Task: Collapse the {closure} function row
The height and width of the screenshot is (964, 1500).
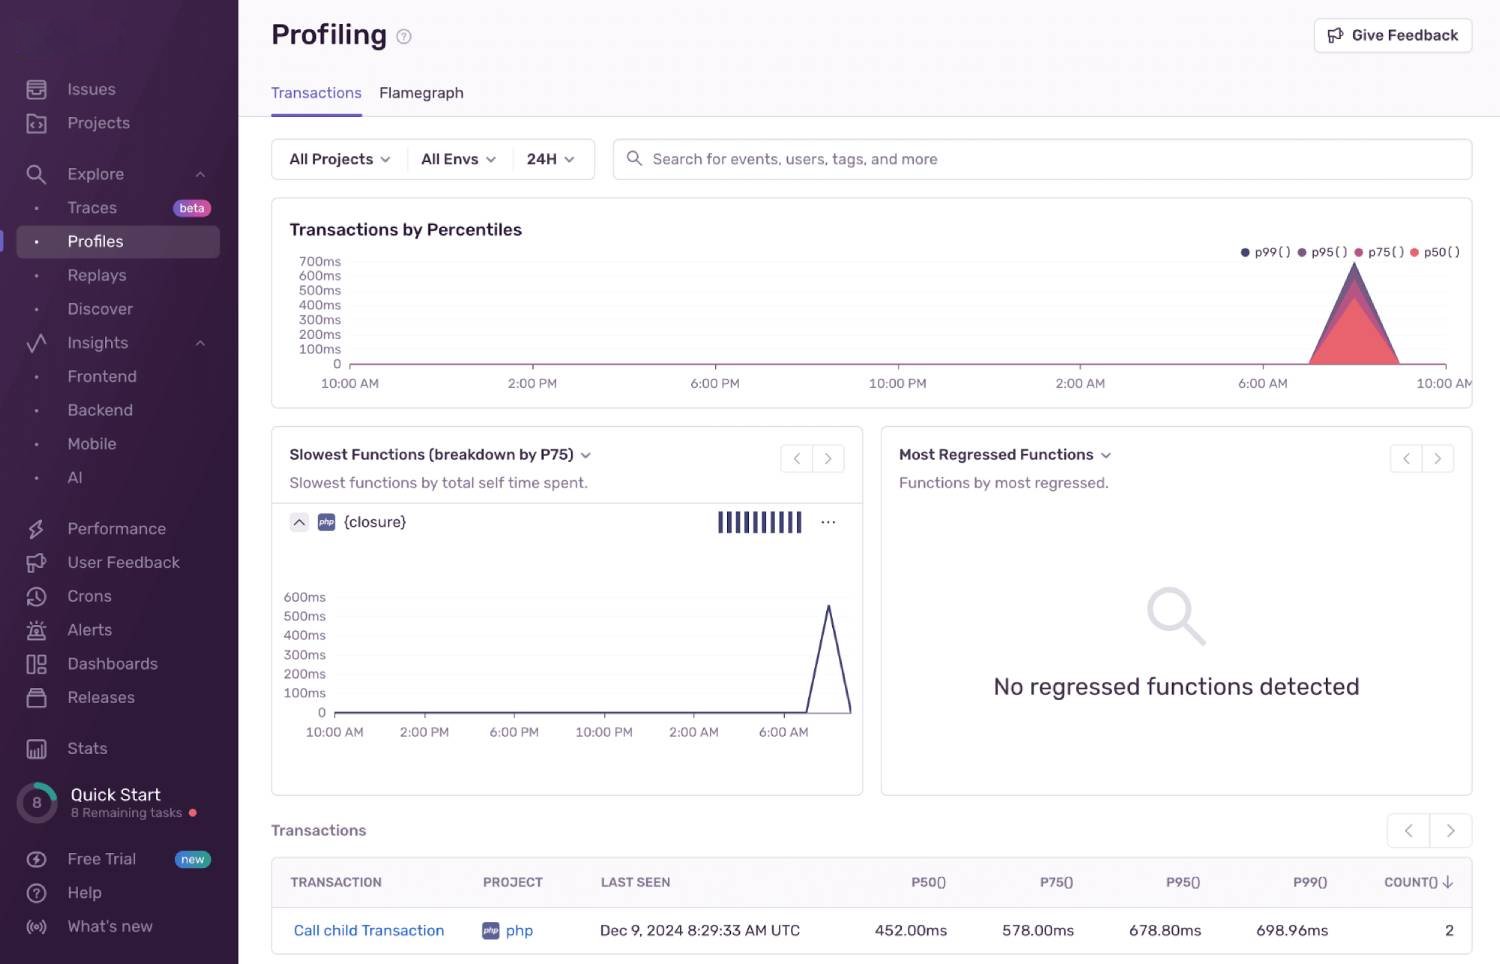Action: [x=298, y=521]
